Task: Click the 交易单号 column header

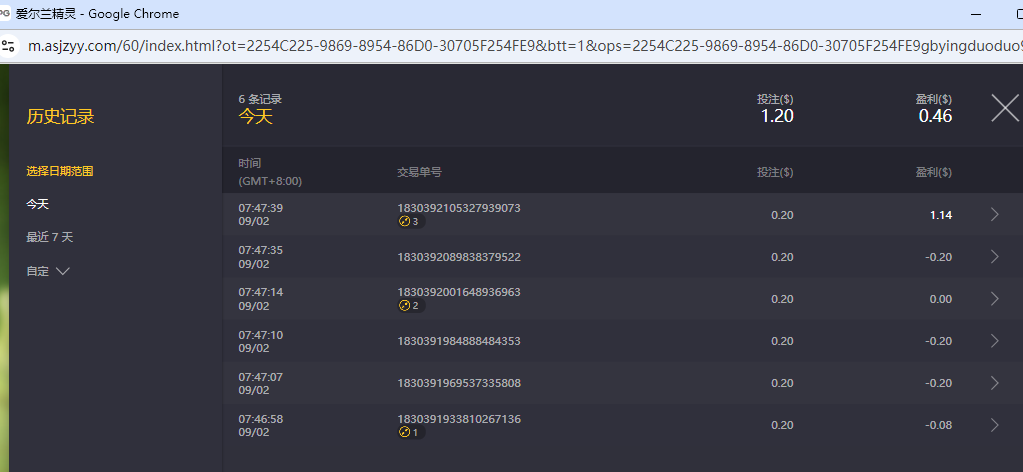Action: [419, 172]
